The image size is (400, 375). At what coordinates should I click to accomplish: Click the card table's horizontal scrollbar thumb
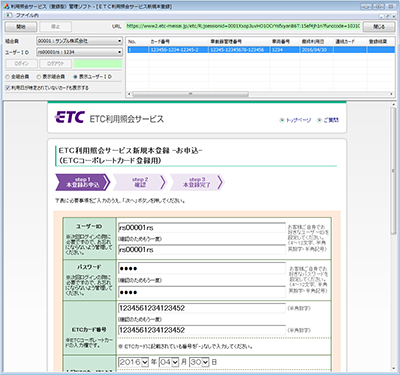(x=190, y=94)
